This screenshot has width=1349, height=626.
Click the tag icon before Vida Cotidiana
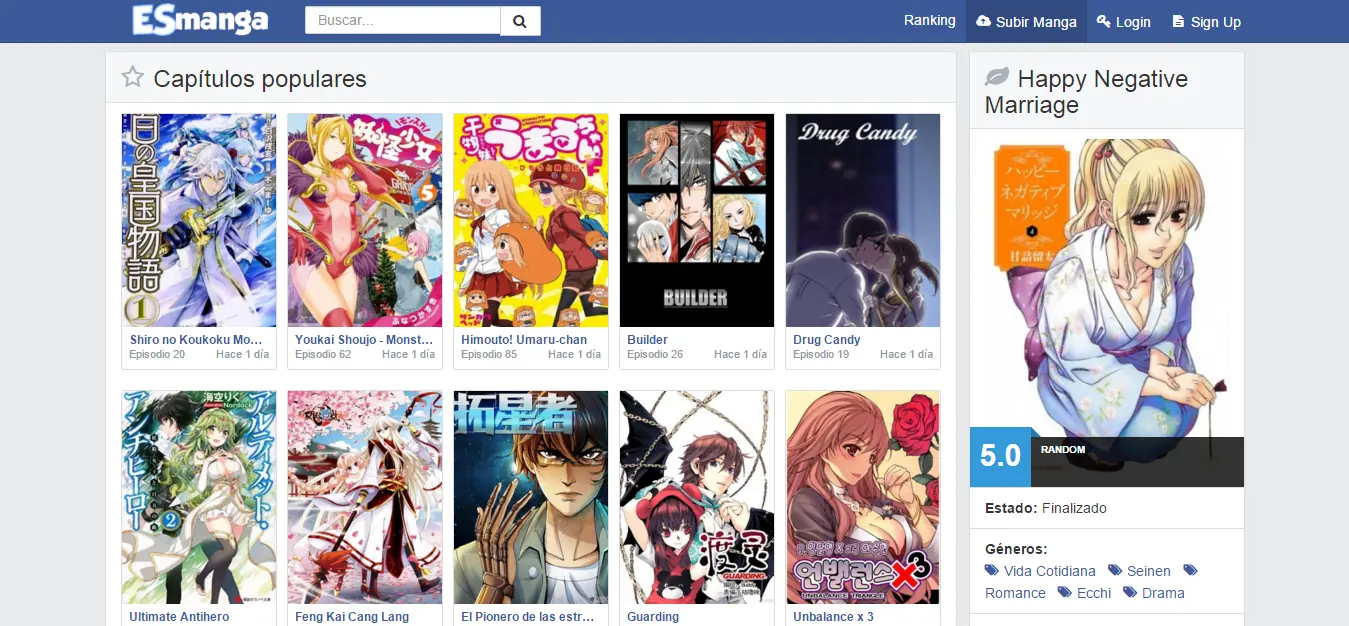[x=992, y=571]
